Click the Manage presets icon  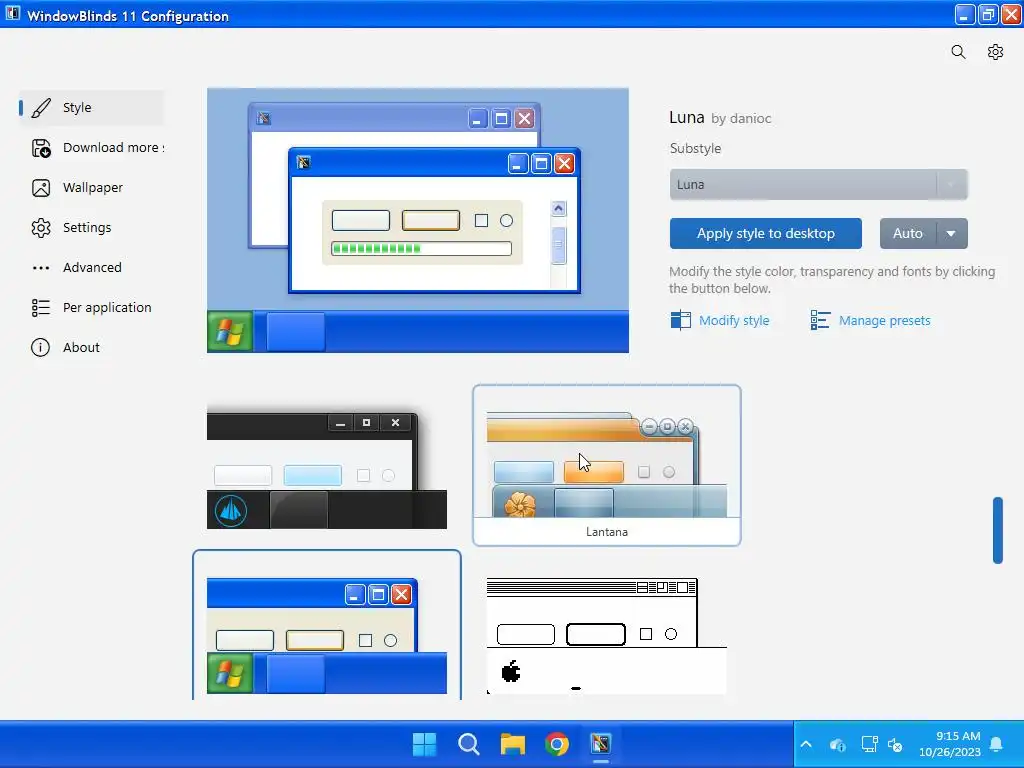click(x=820, y=320)
